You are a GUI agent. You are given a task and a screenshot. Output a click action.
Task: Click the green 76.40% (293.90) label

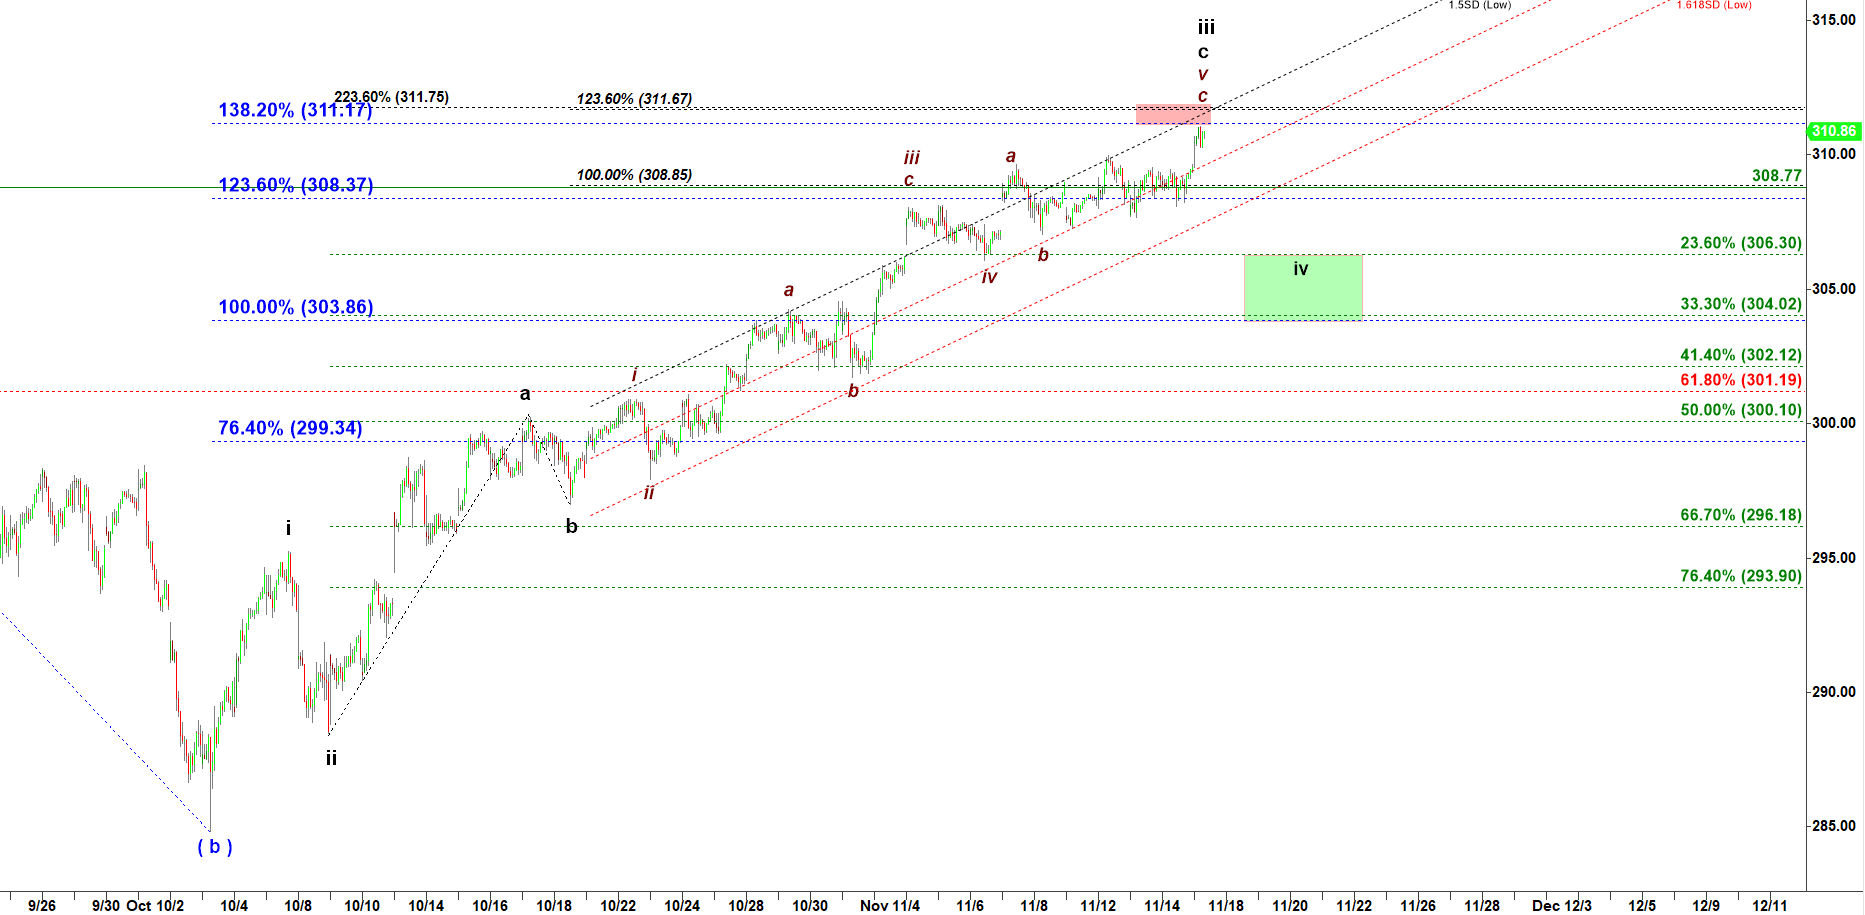pos(1740,576)
